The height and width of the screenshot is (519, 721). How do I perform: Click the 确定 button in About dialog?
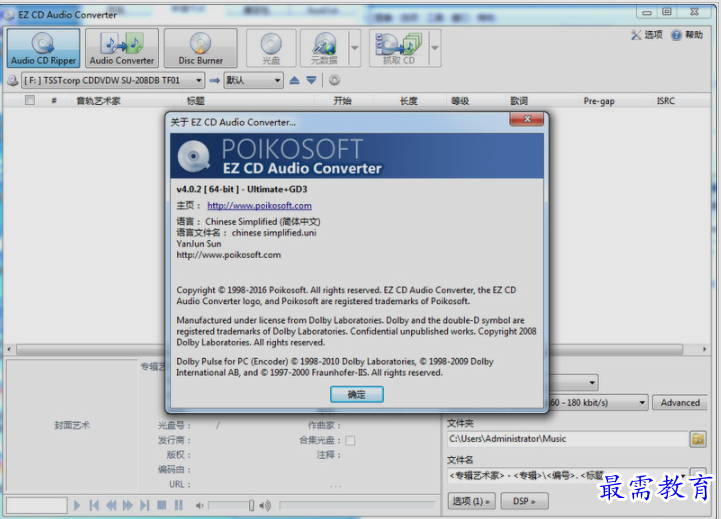(x=356, y=394)
